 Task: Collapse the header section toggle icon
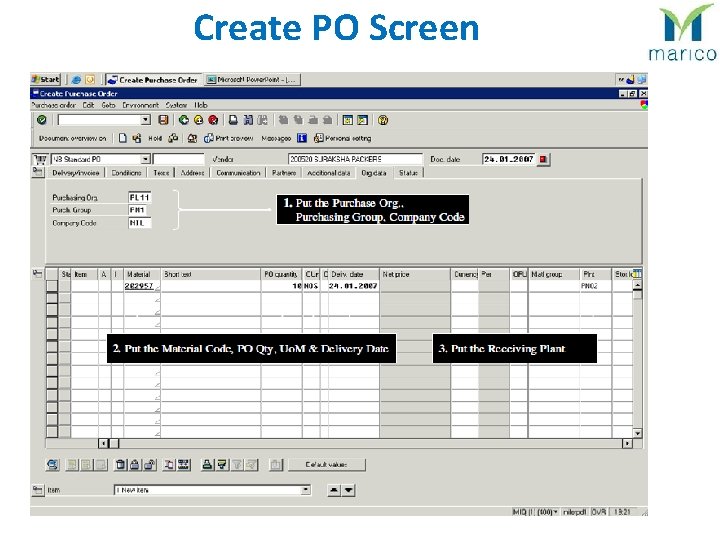(38, 172)
